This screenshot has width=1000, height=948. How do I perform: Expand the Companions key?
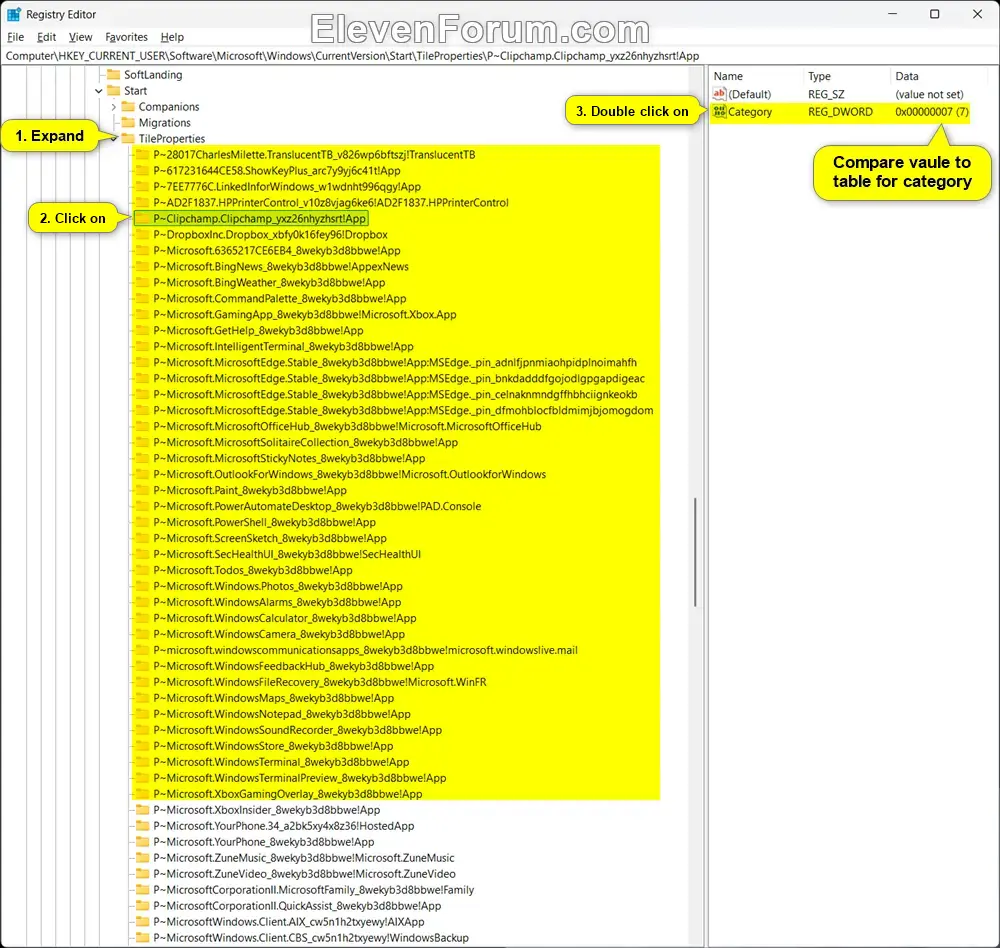click(x=114, y=107)
